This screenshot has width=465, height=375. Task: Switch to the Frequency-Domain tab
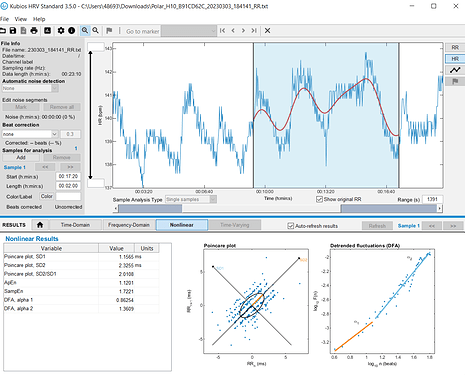(x=129, y=225)
